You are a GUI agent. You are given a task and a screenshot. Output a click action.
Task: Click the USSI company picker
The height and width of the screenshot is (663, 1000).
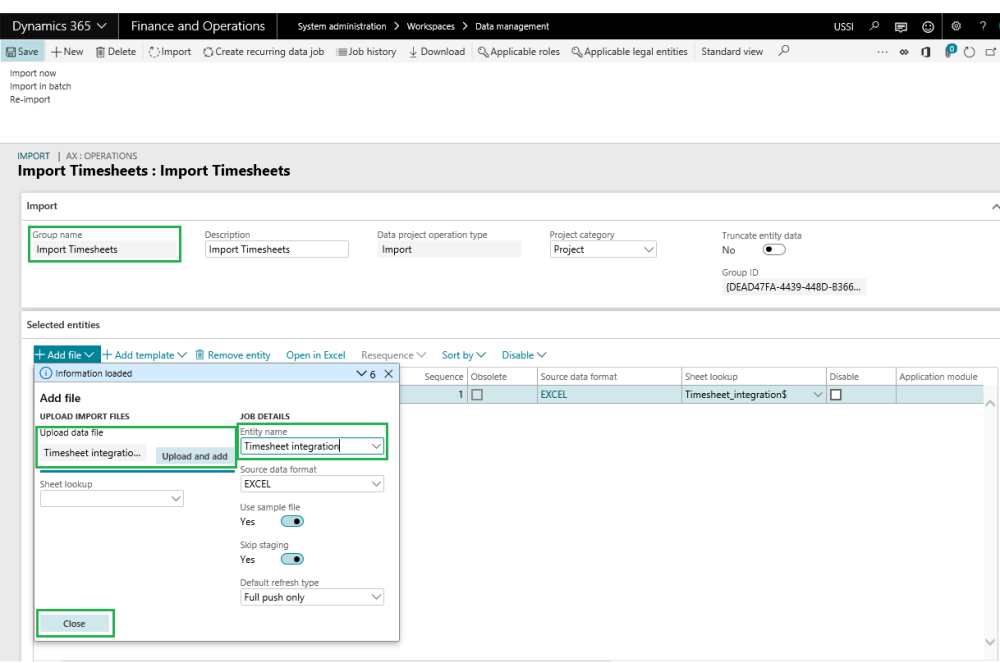pos(844,27)
